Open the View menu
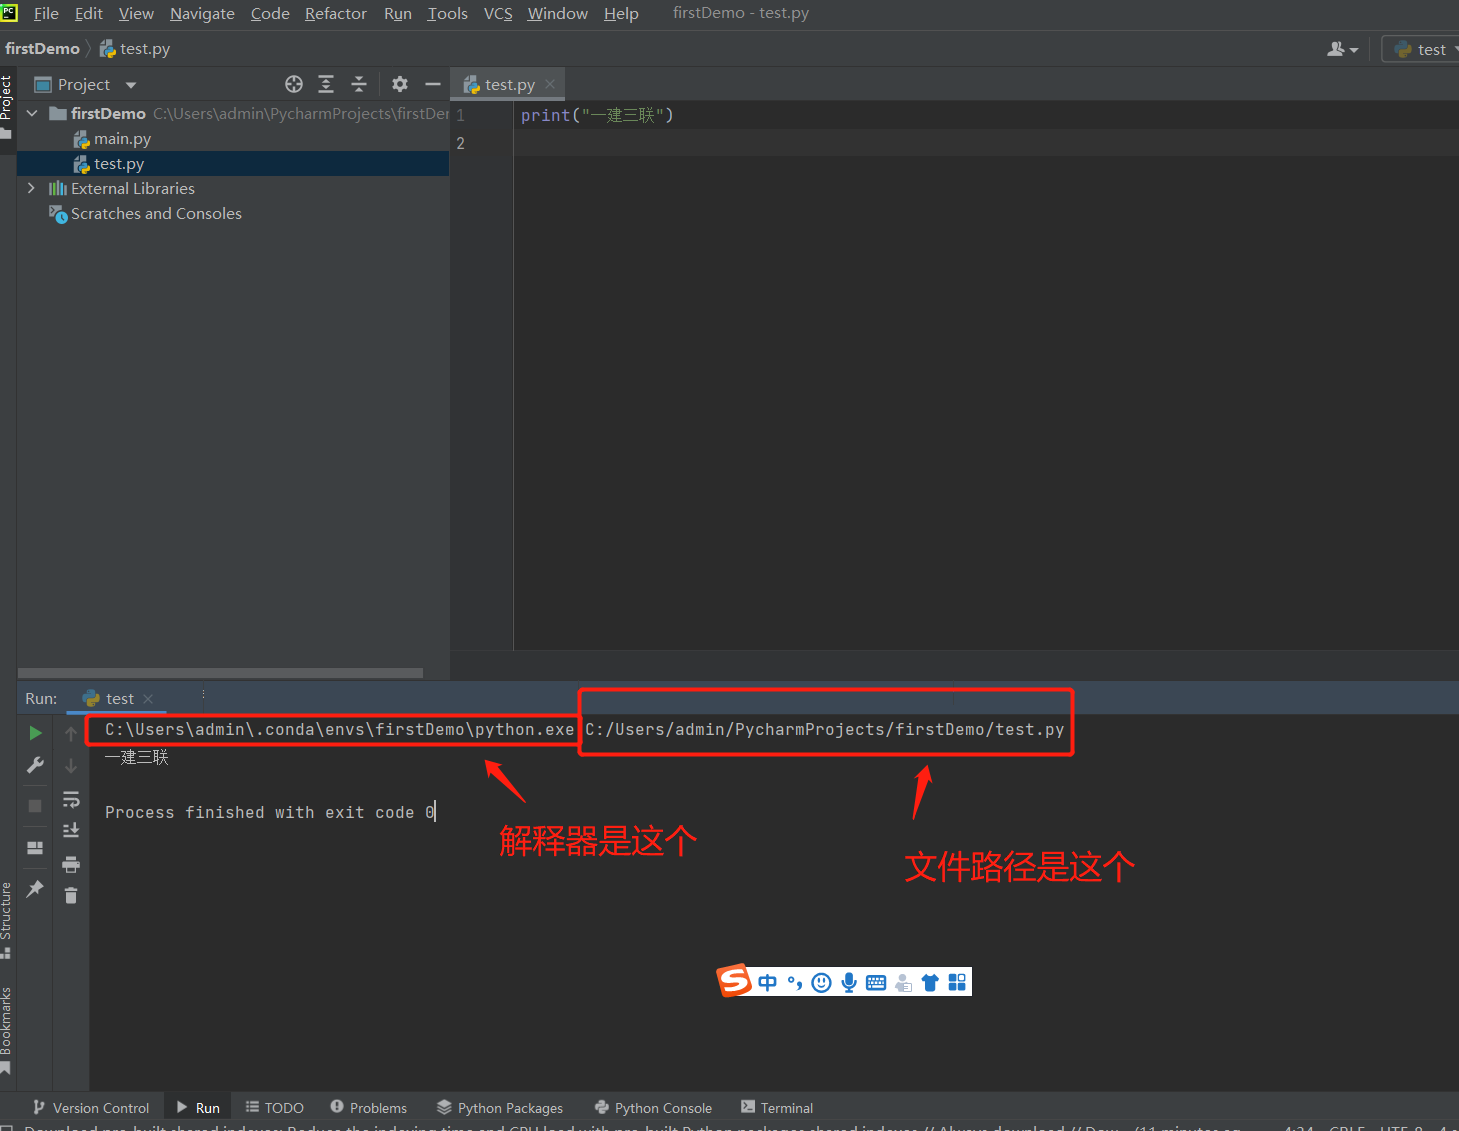This screenshot has width=1459, height=1131. tap(136, 13)
